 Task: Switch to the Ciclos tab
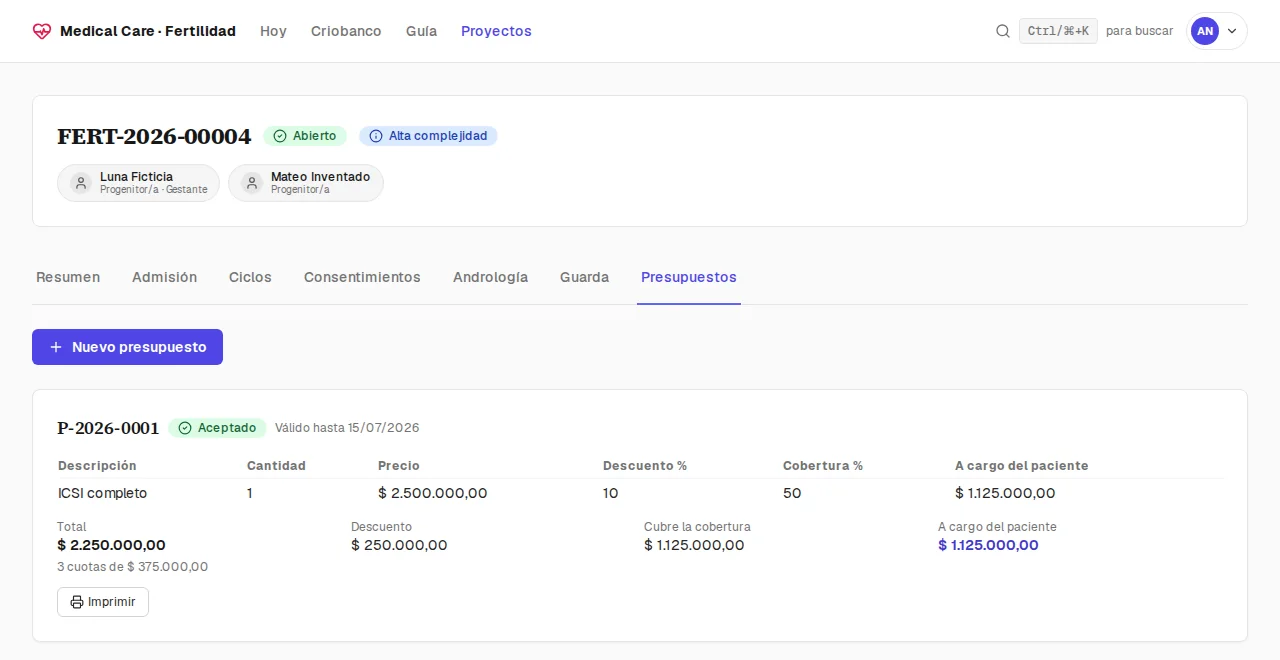(250, 277)
